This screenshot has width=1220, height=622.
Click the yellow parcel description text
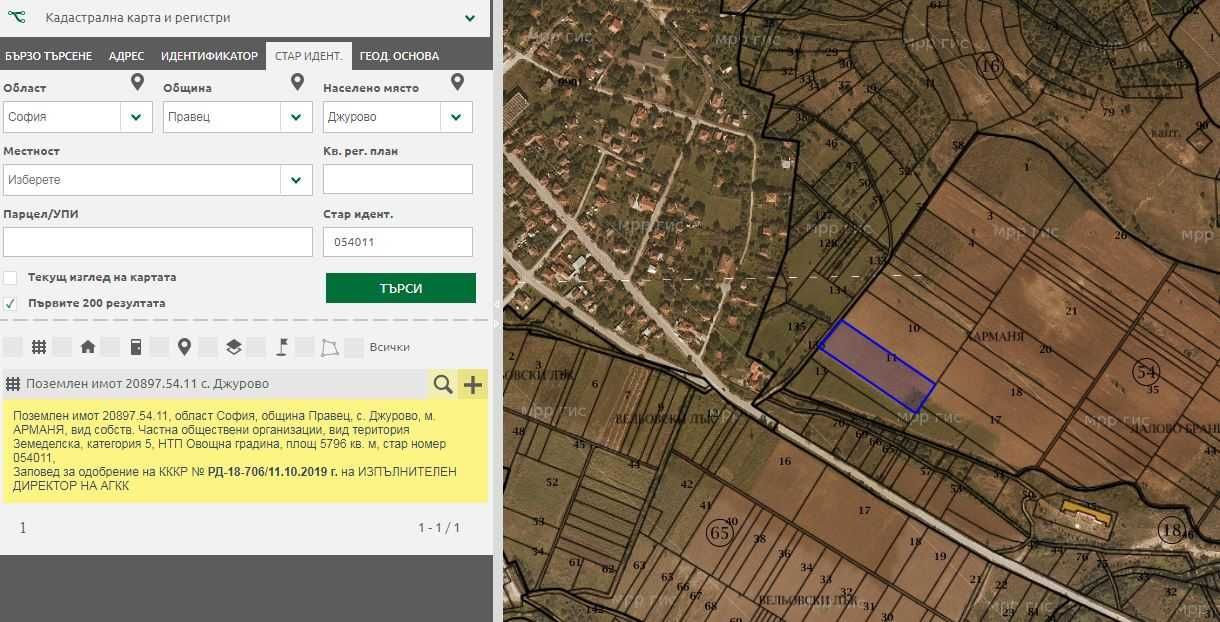244,450
